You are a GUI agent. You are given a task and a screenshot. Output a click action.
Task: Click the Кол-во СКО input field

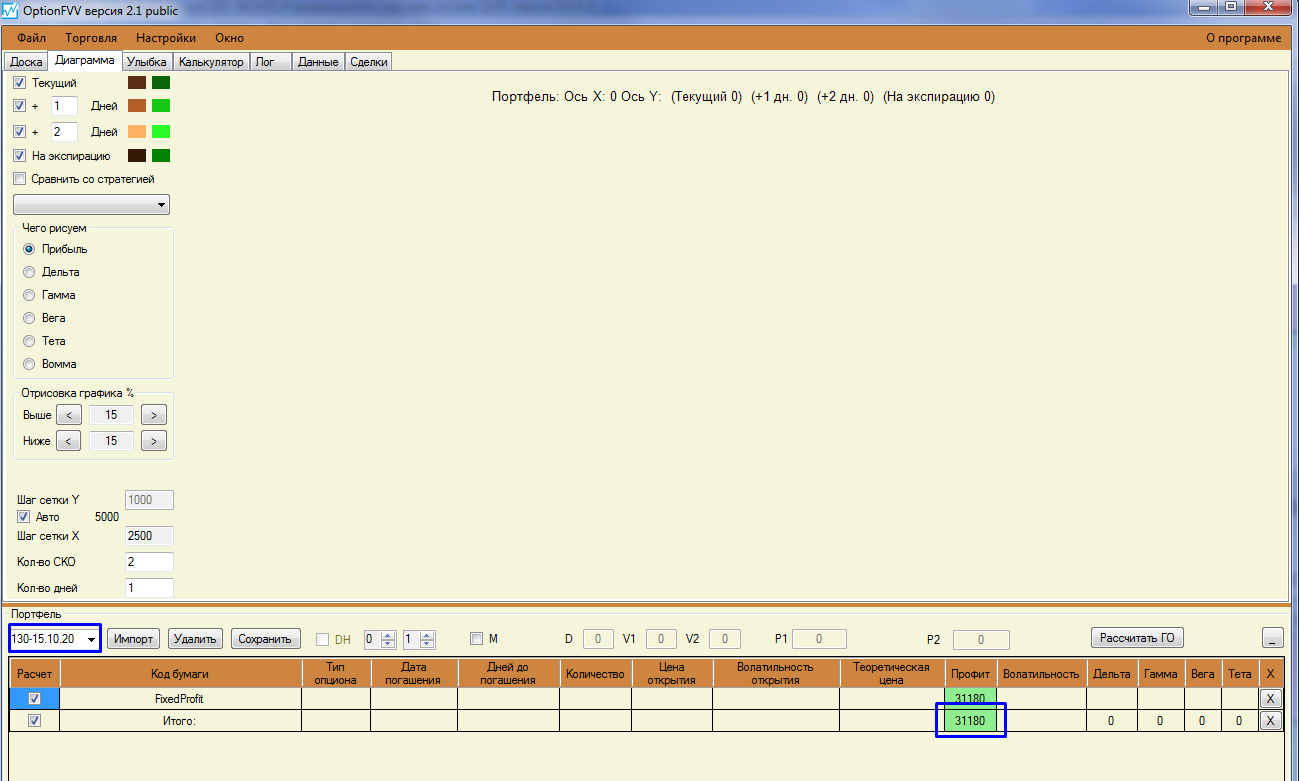[149, 562]
